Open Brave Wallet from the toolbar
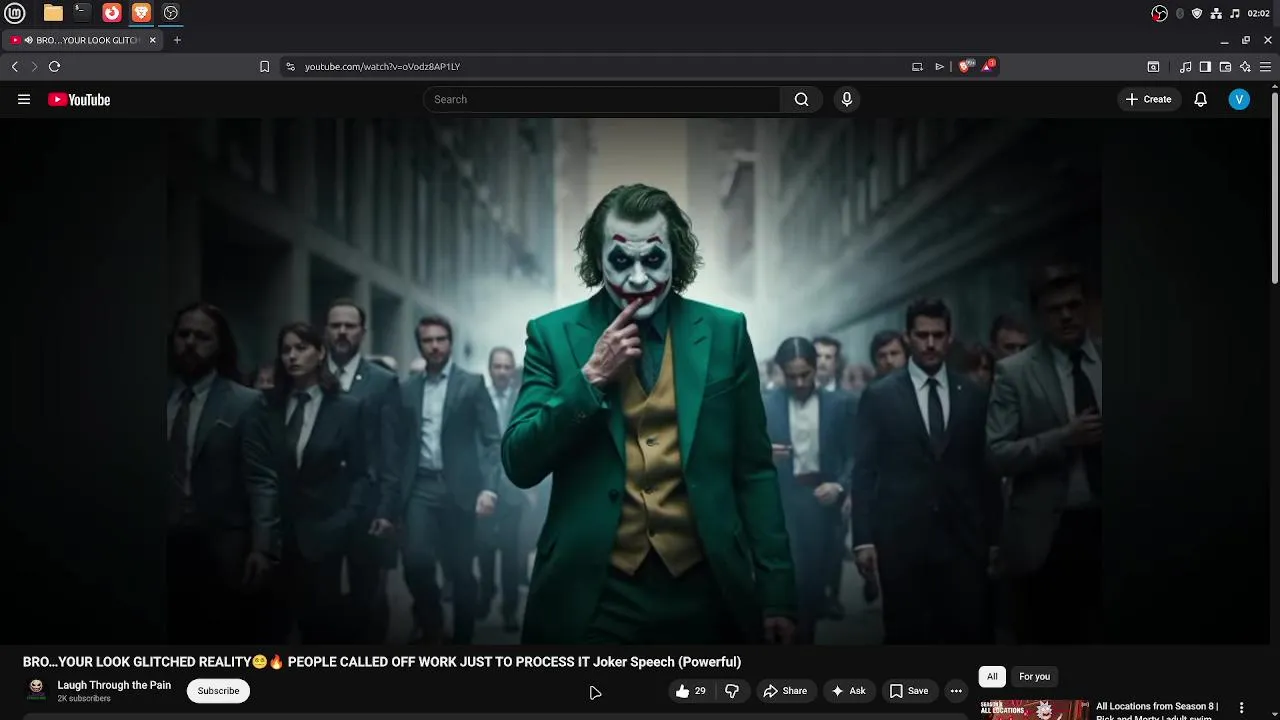Viewport: 1280px width, 720px height. click(x=1225, y=66)
